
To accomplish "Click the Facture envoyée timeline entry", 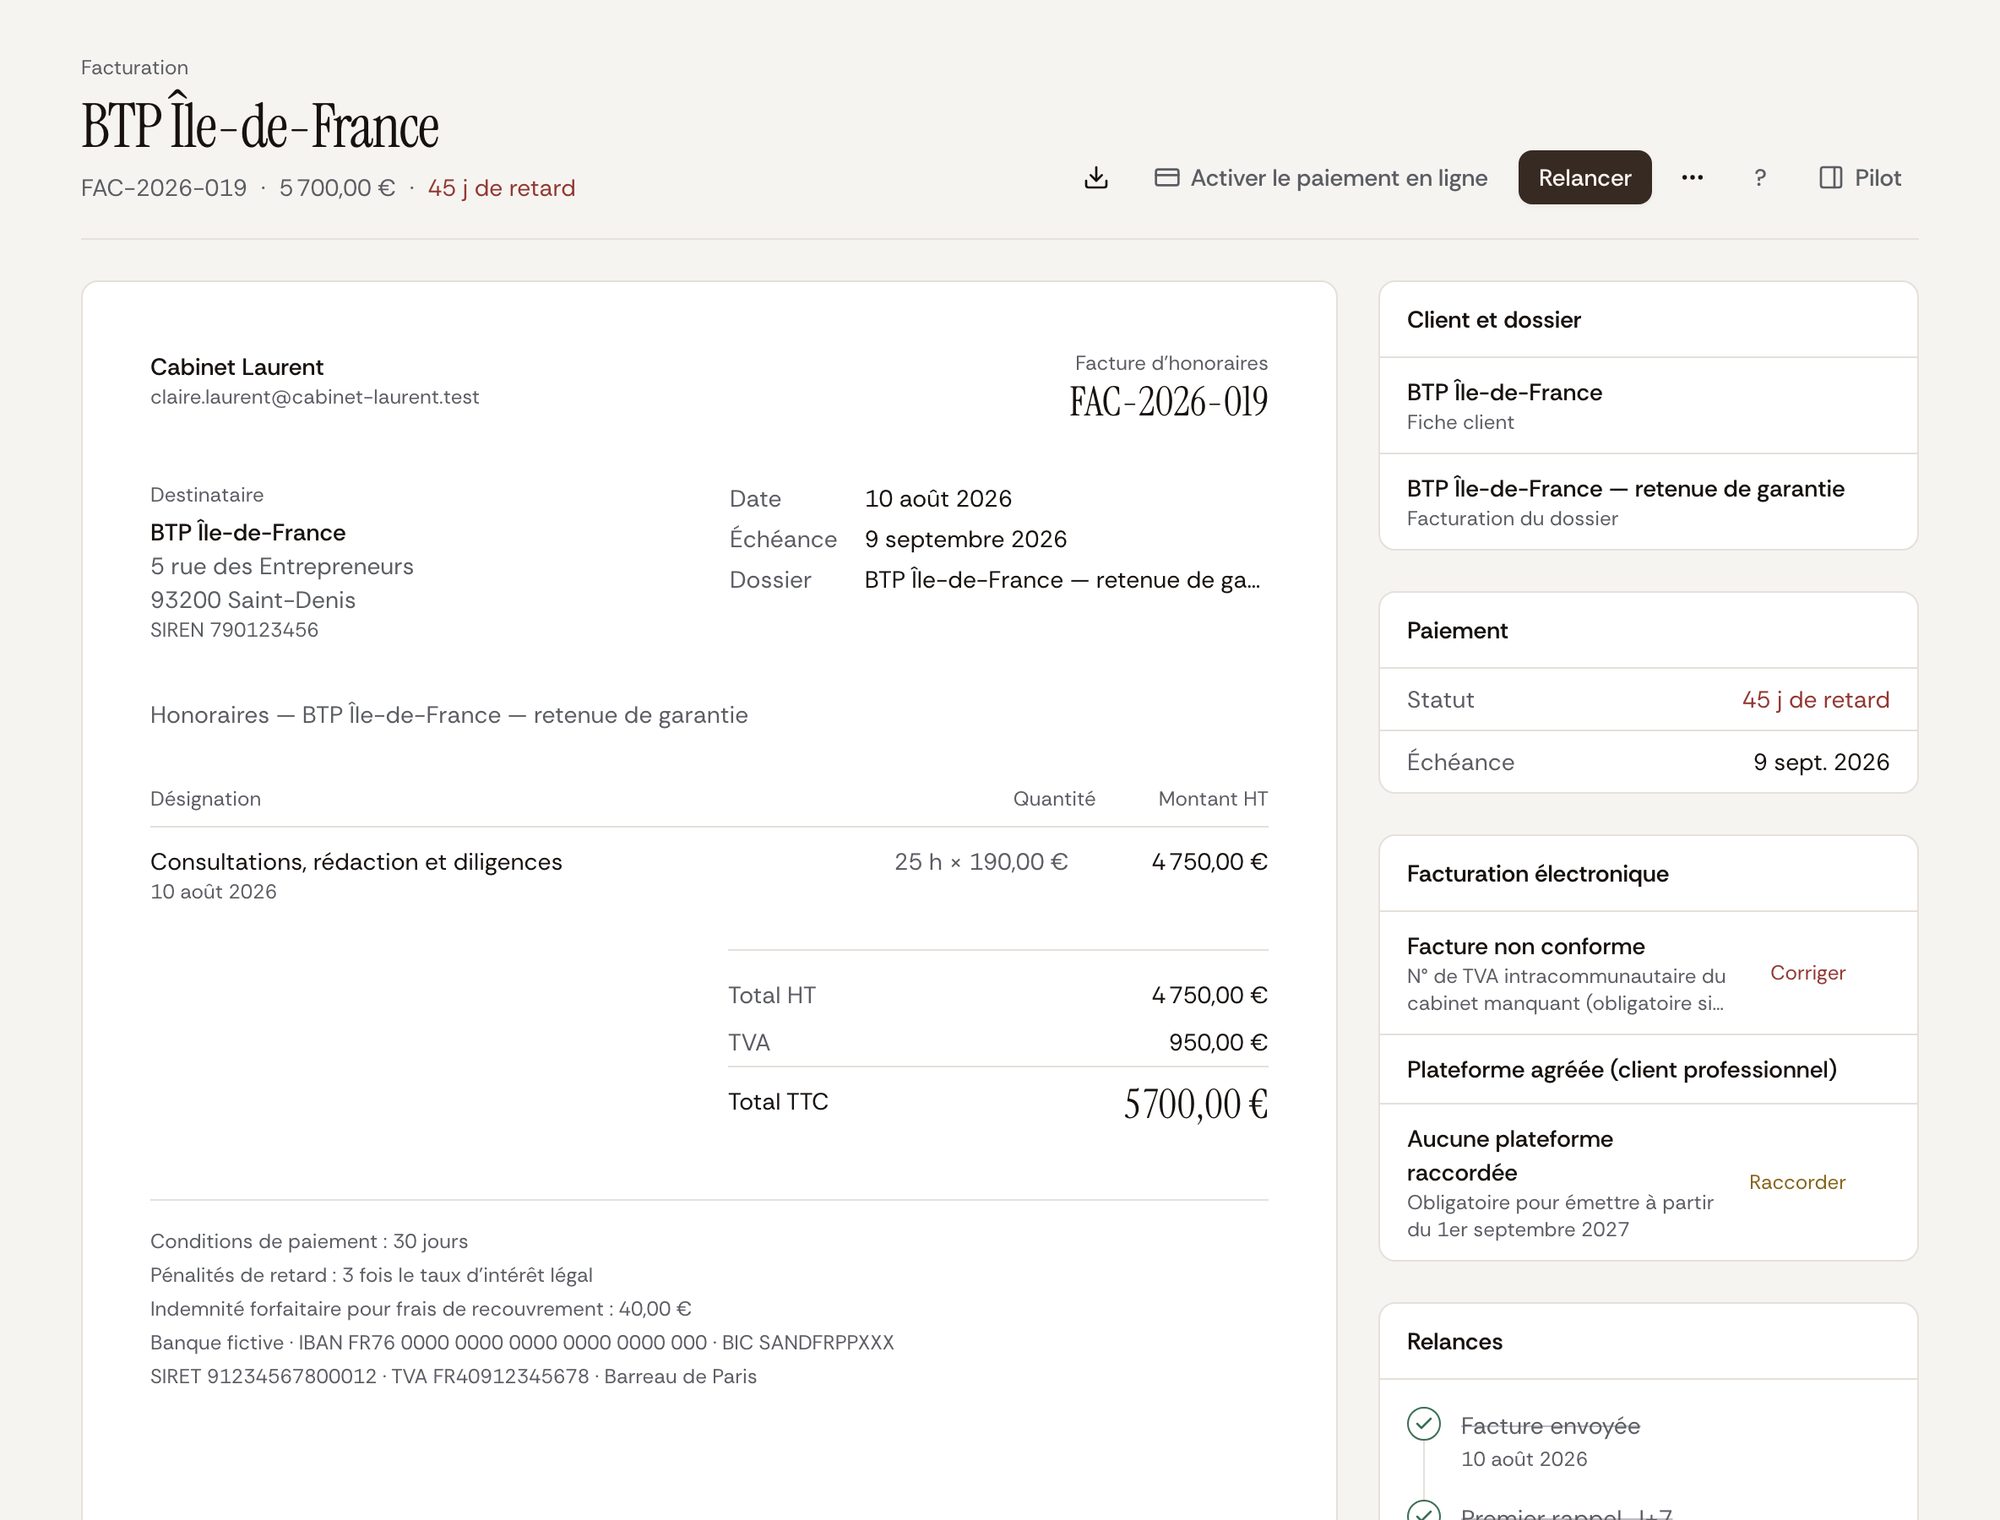I will coord(1550,1441).
